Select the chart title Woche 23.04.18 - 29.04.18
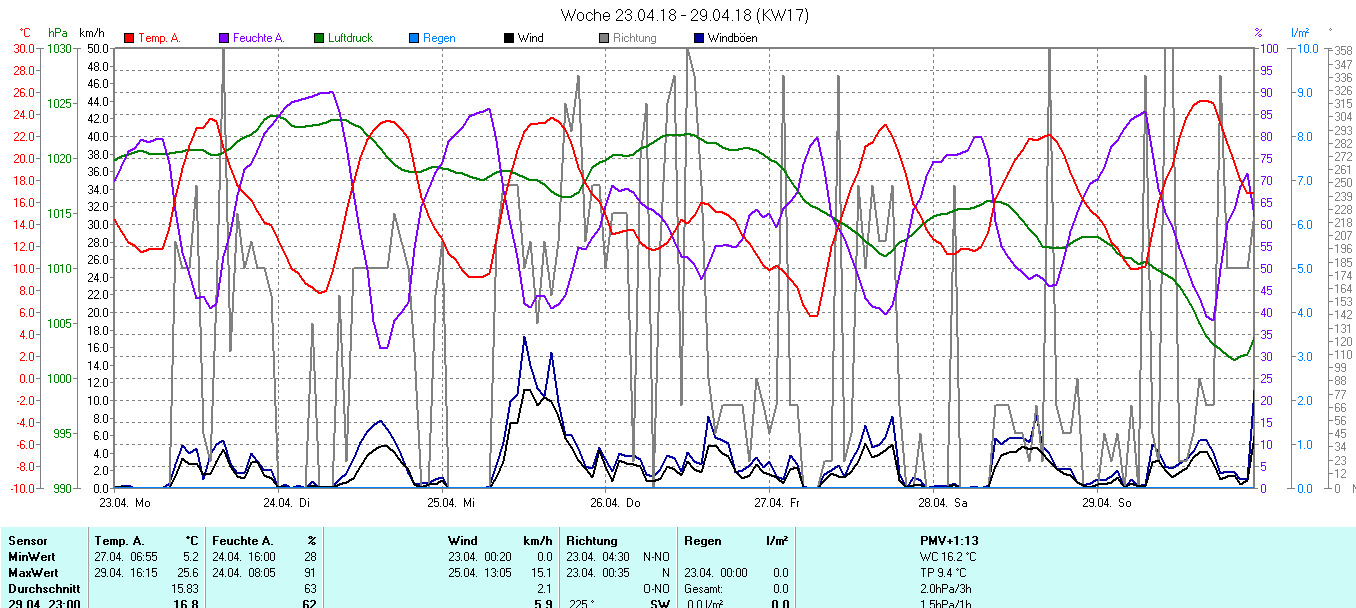Screen dimensions: 1356x608 [x=684, y=15]
